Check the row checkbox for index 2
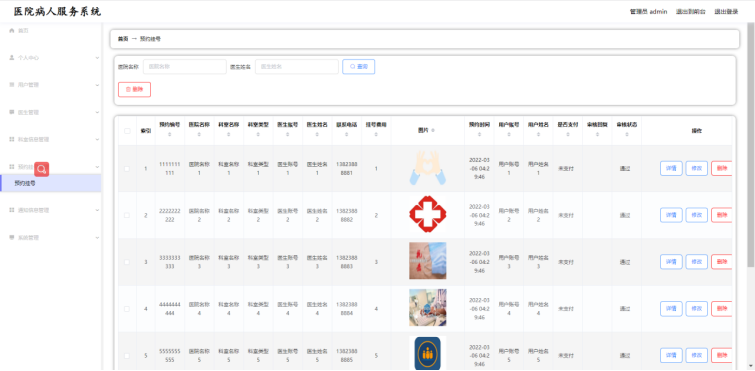 [127, 215]
